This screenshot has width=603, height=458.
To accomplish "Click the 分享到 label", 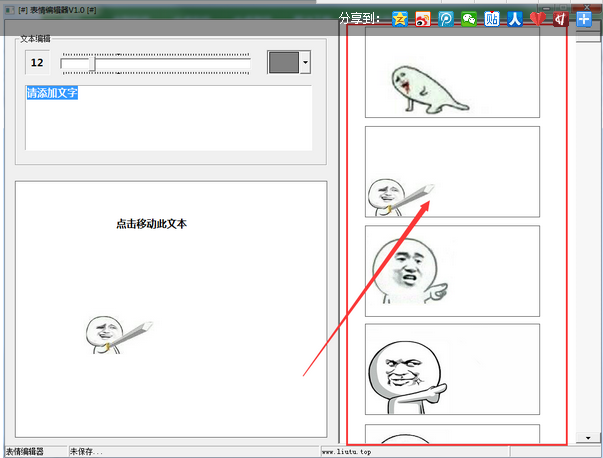I will tap(360, 18).
